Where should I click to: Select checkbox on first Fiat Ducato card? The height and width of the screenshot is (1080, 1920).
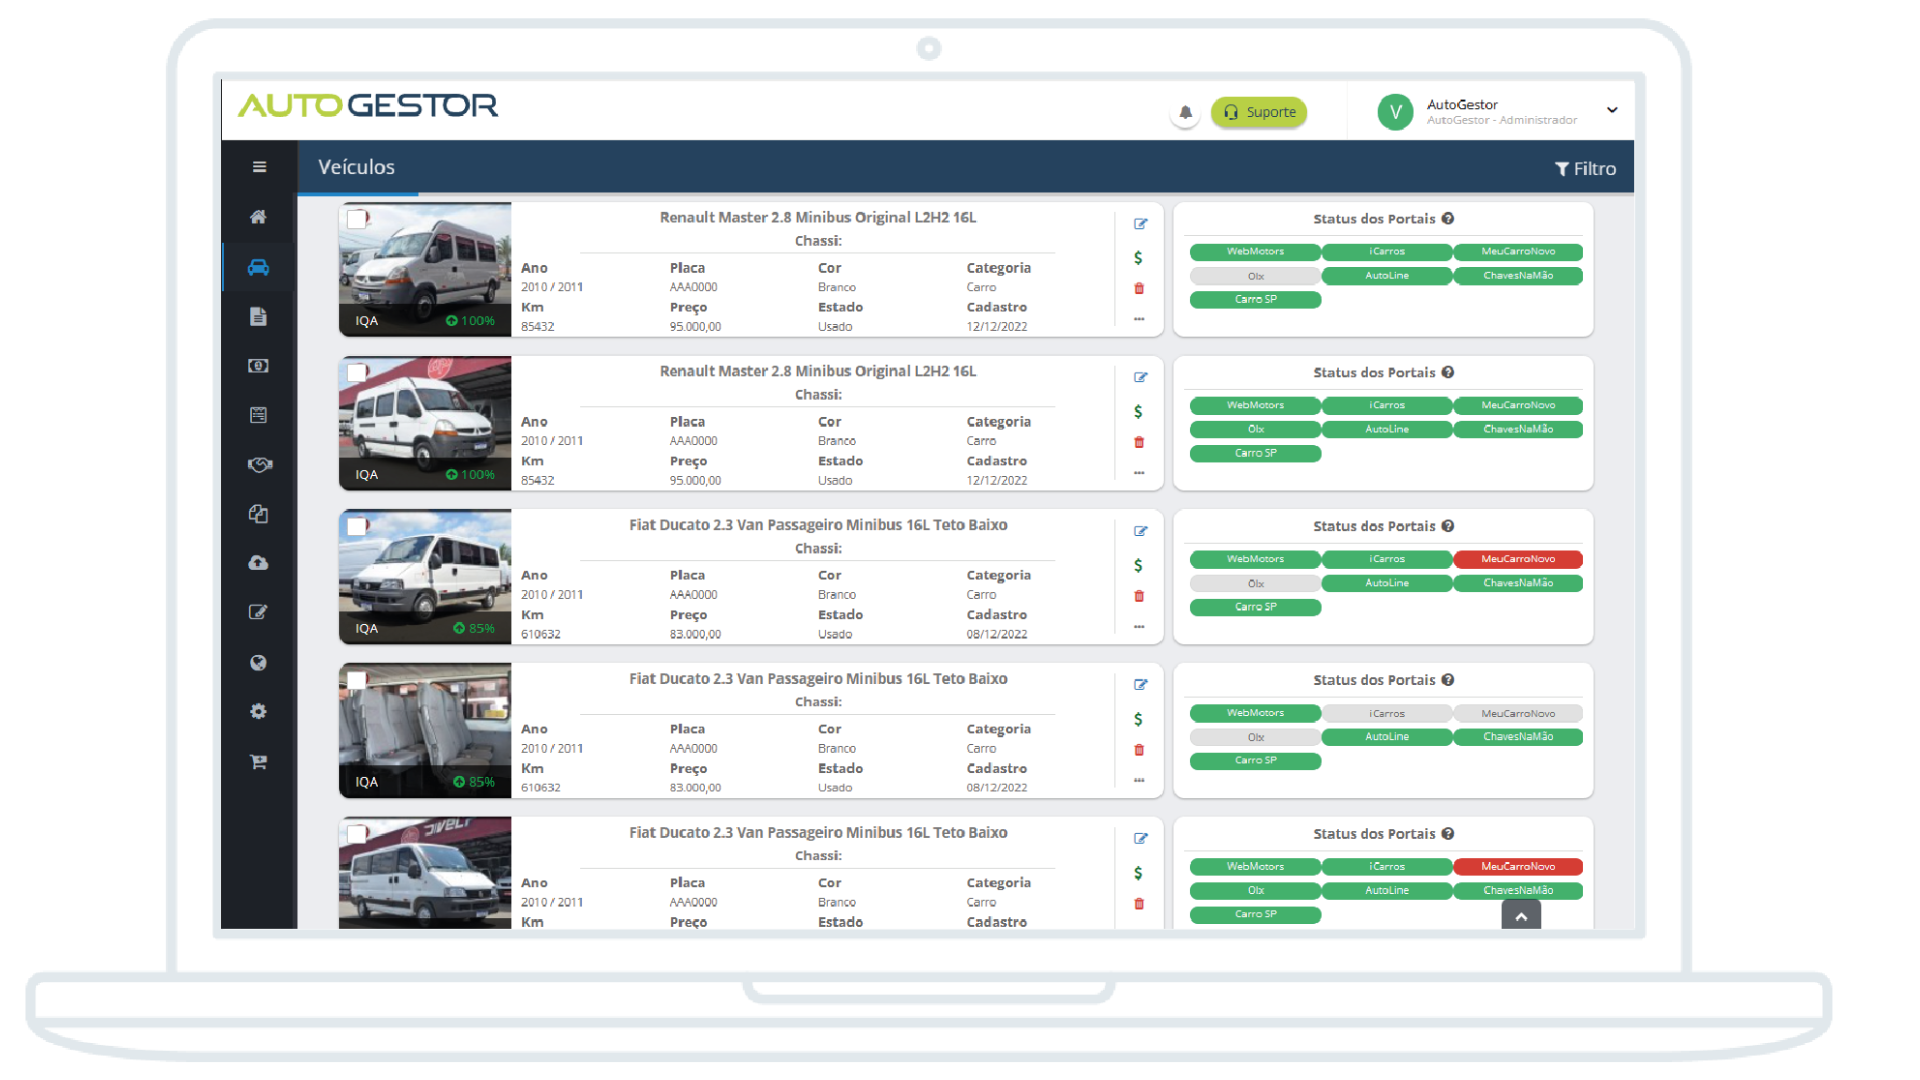(357, 526)
